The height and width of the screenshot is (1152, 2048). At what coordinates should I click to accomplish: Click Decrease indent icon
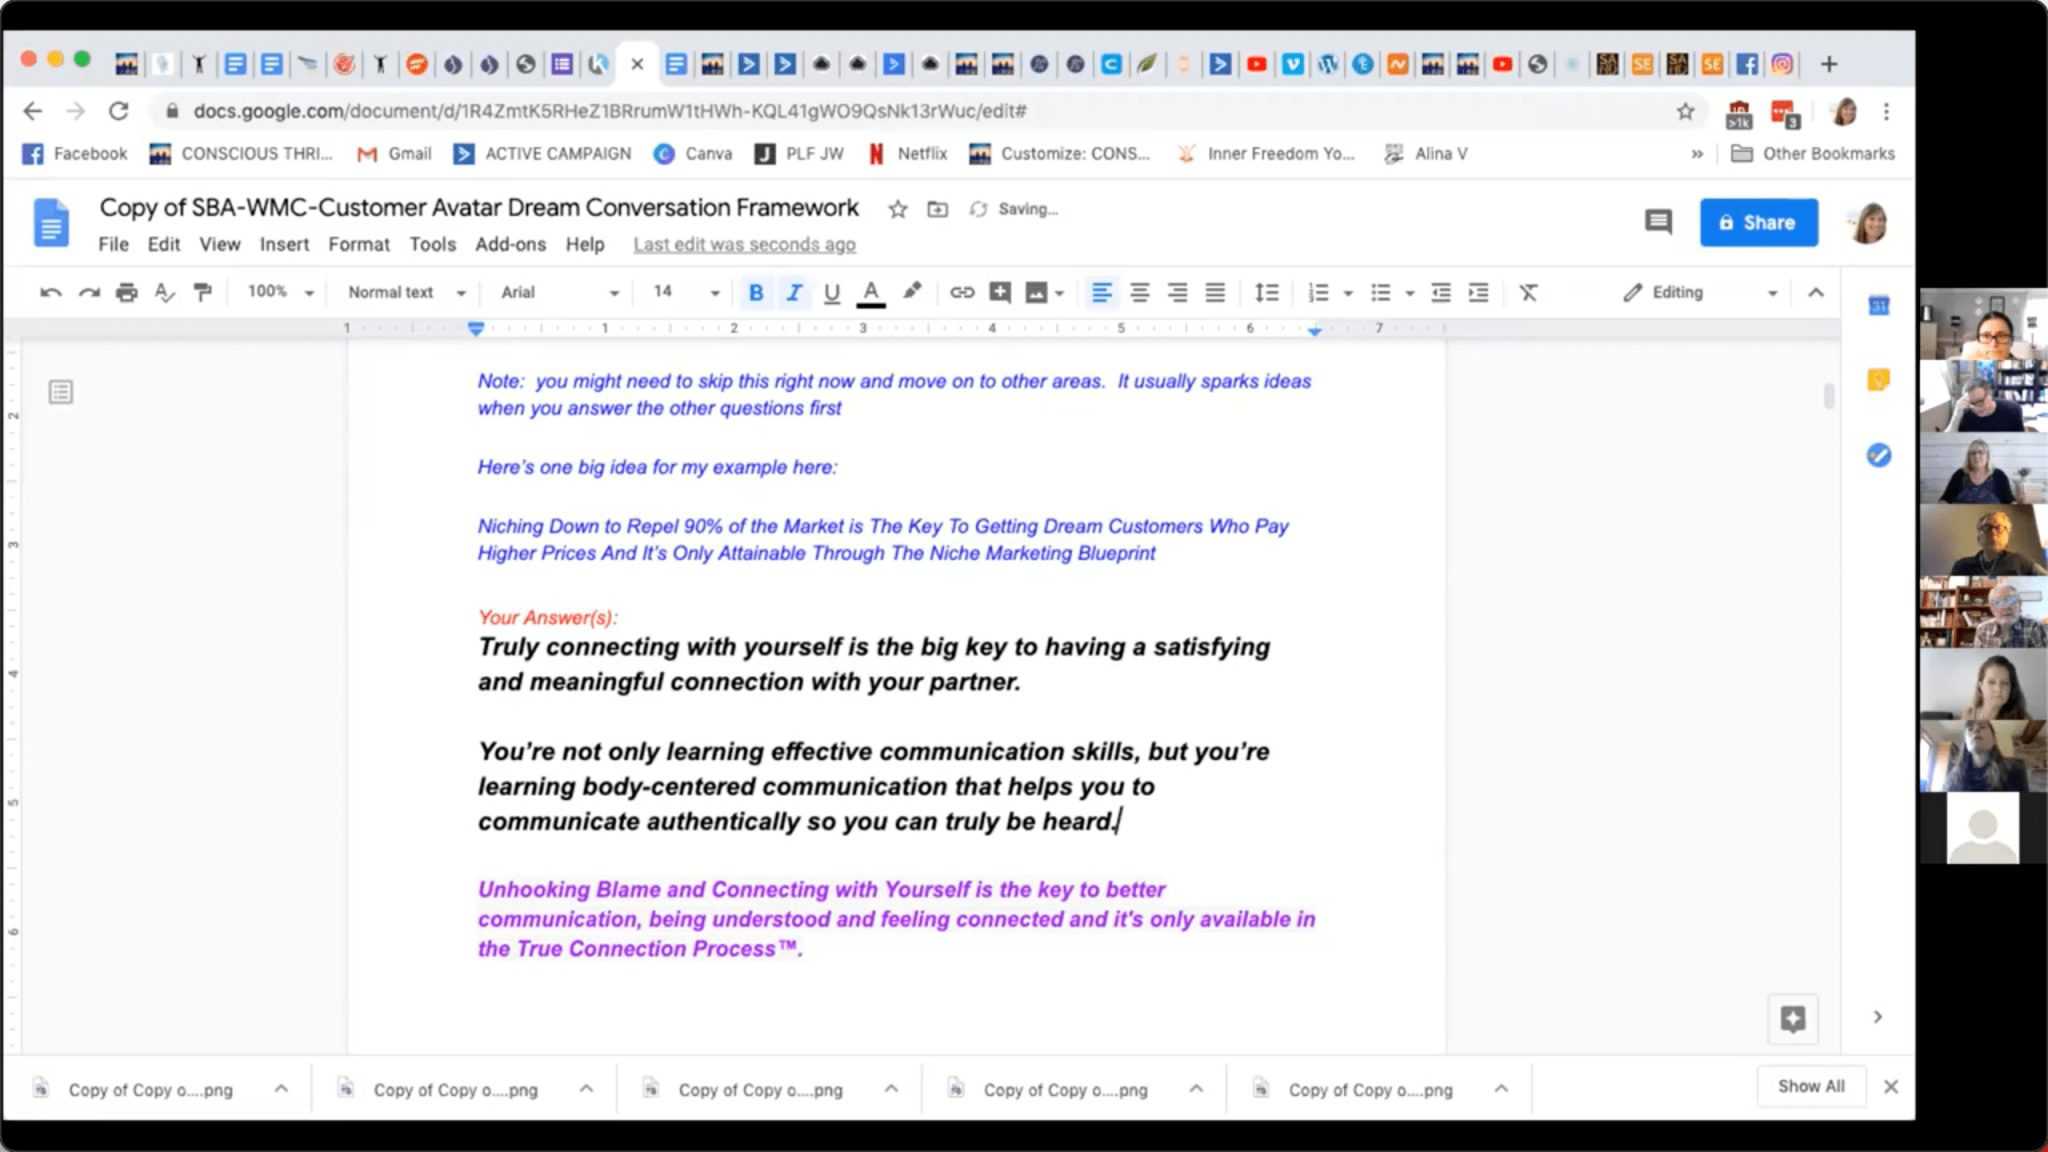[x=1441, y=293]
